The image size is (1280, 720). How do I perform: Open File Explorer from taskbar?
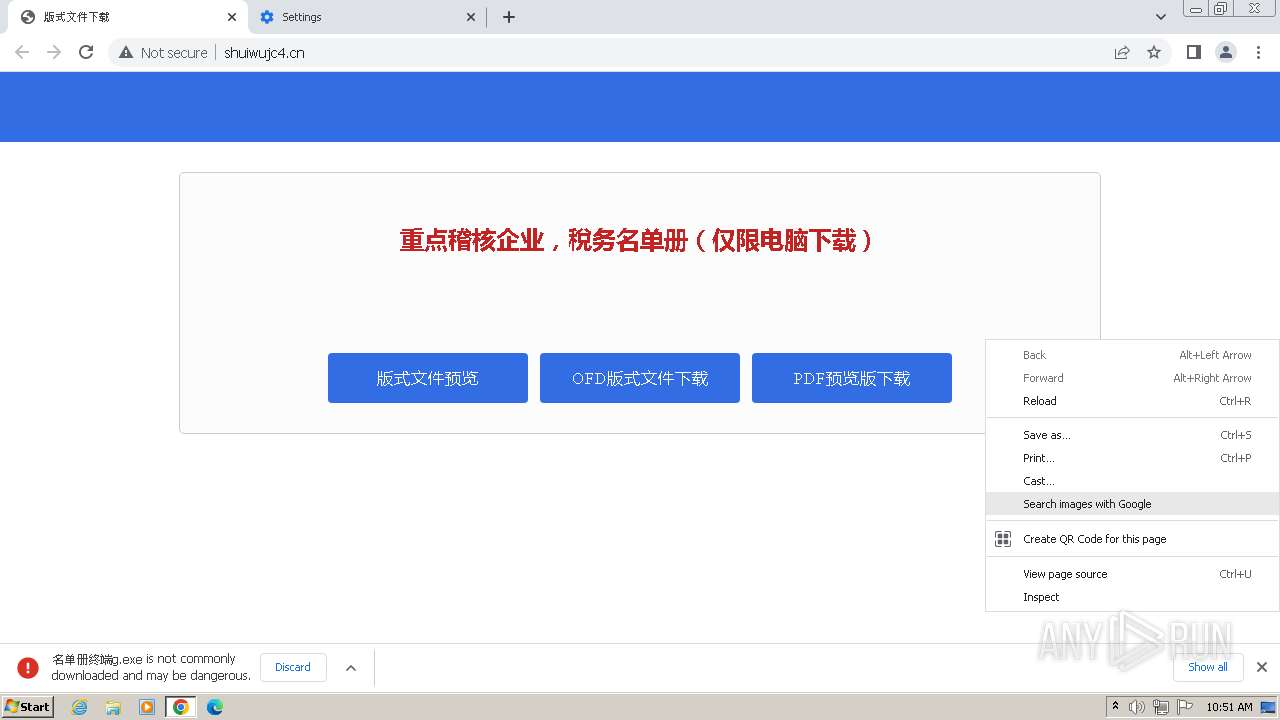113,707
